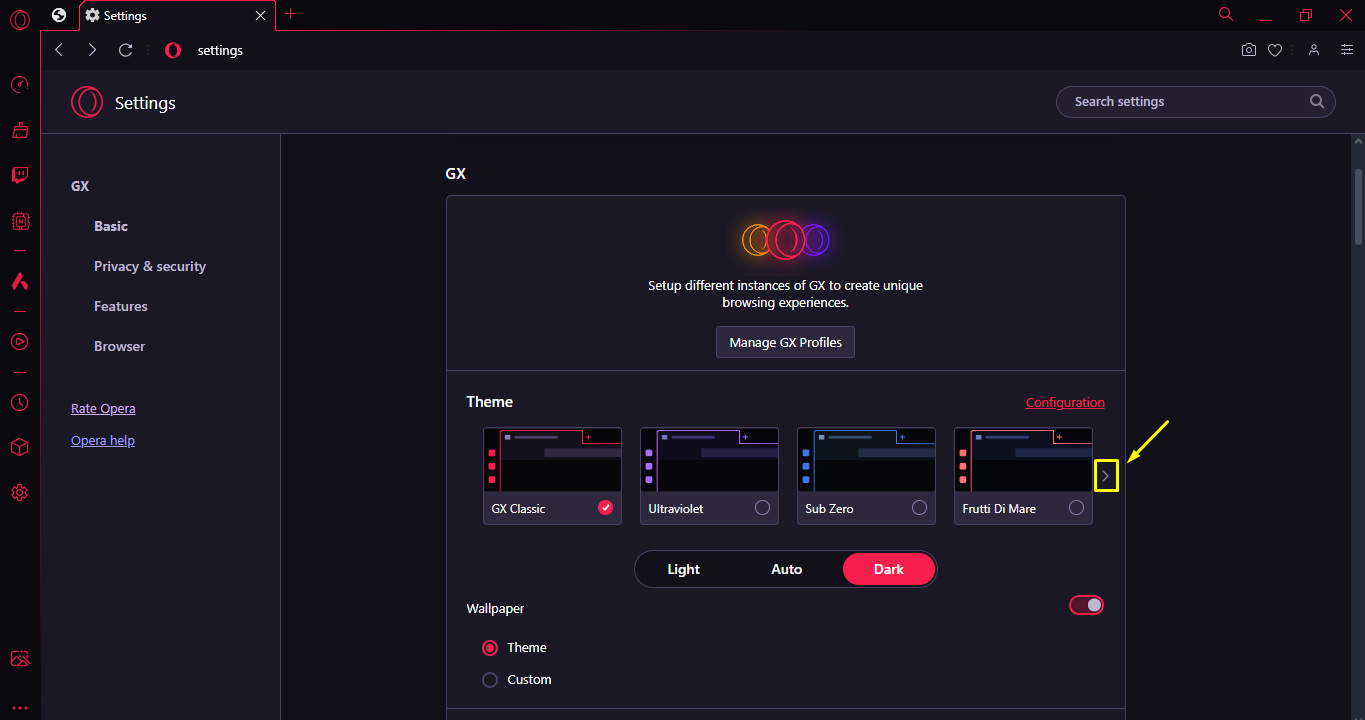Image resolution: width=1365 pixels, height=720 pixels.
Task: Open Privacy & security settings
Action: [x=150, y=266]
